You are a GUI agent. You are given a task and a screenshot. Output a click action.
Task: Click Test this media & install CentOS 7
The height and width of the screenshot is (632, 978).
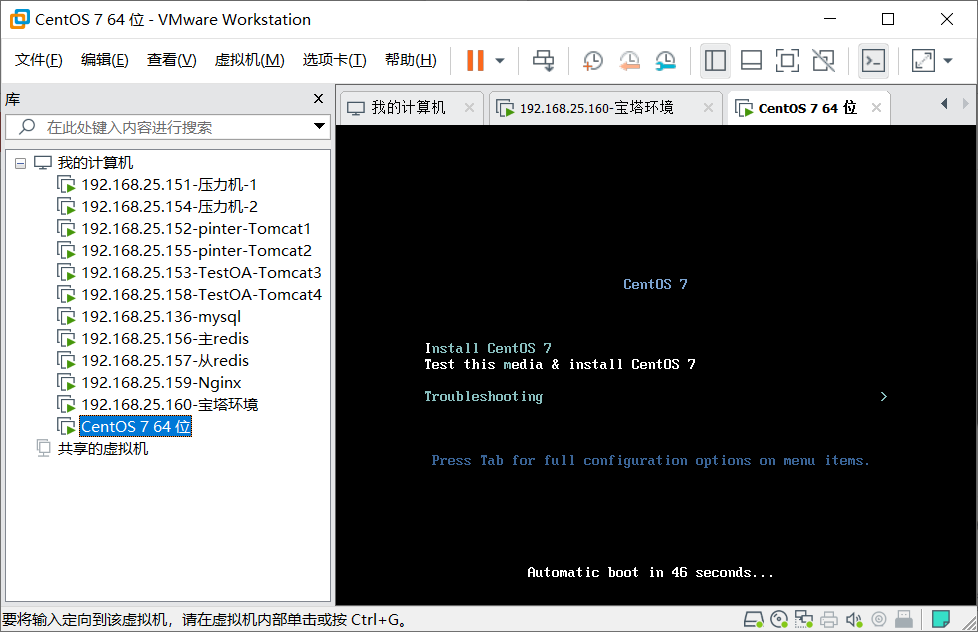pos(560,364)
